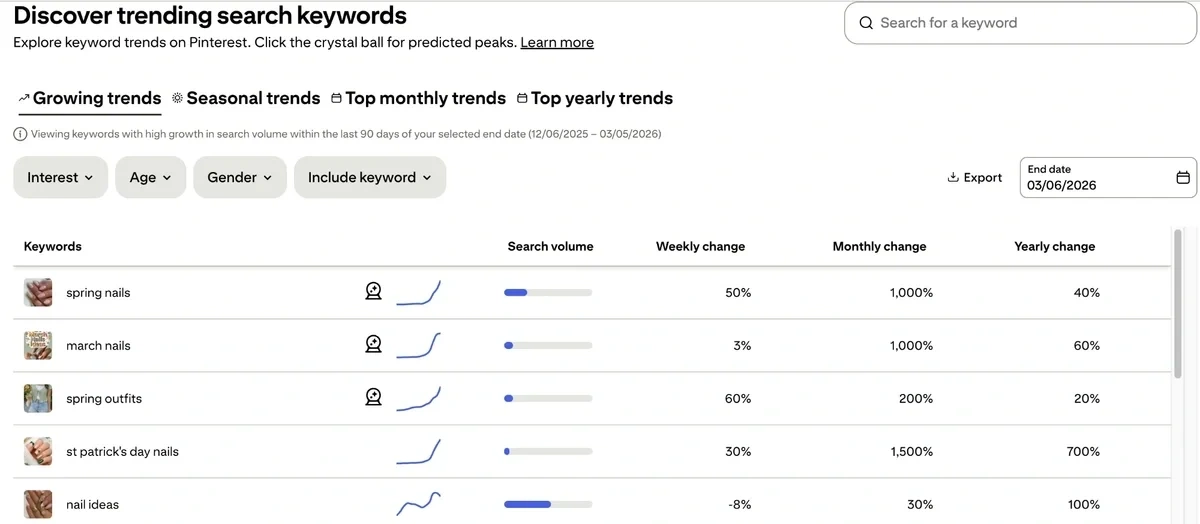
Task: Follow the Learn more link
Action: [x=557, y=43]
